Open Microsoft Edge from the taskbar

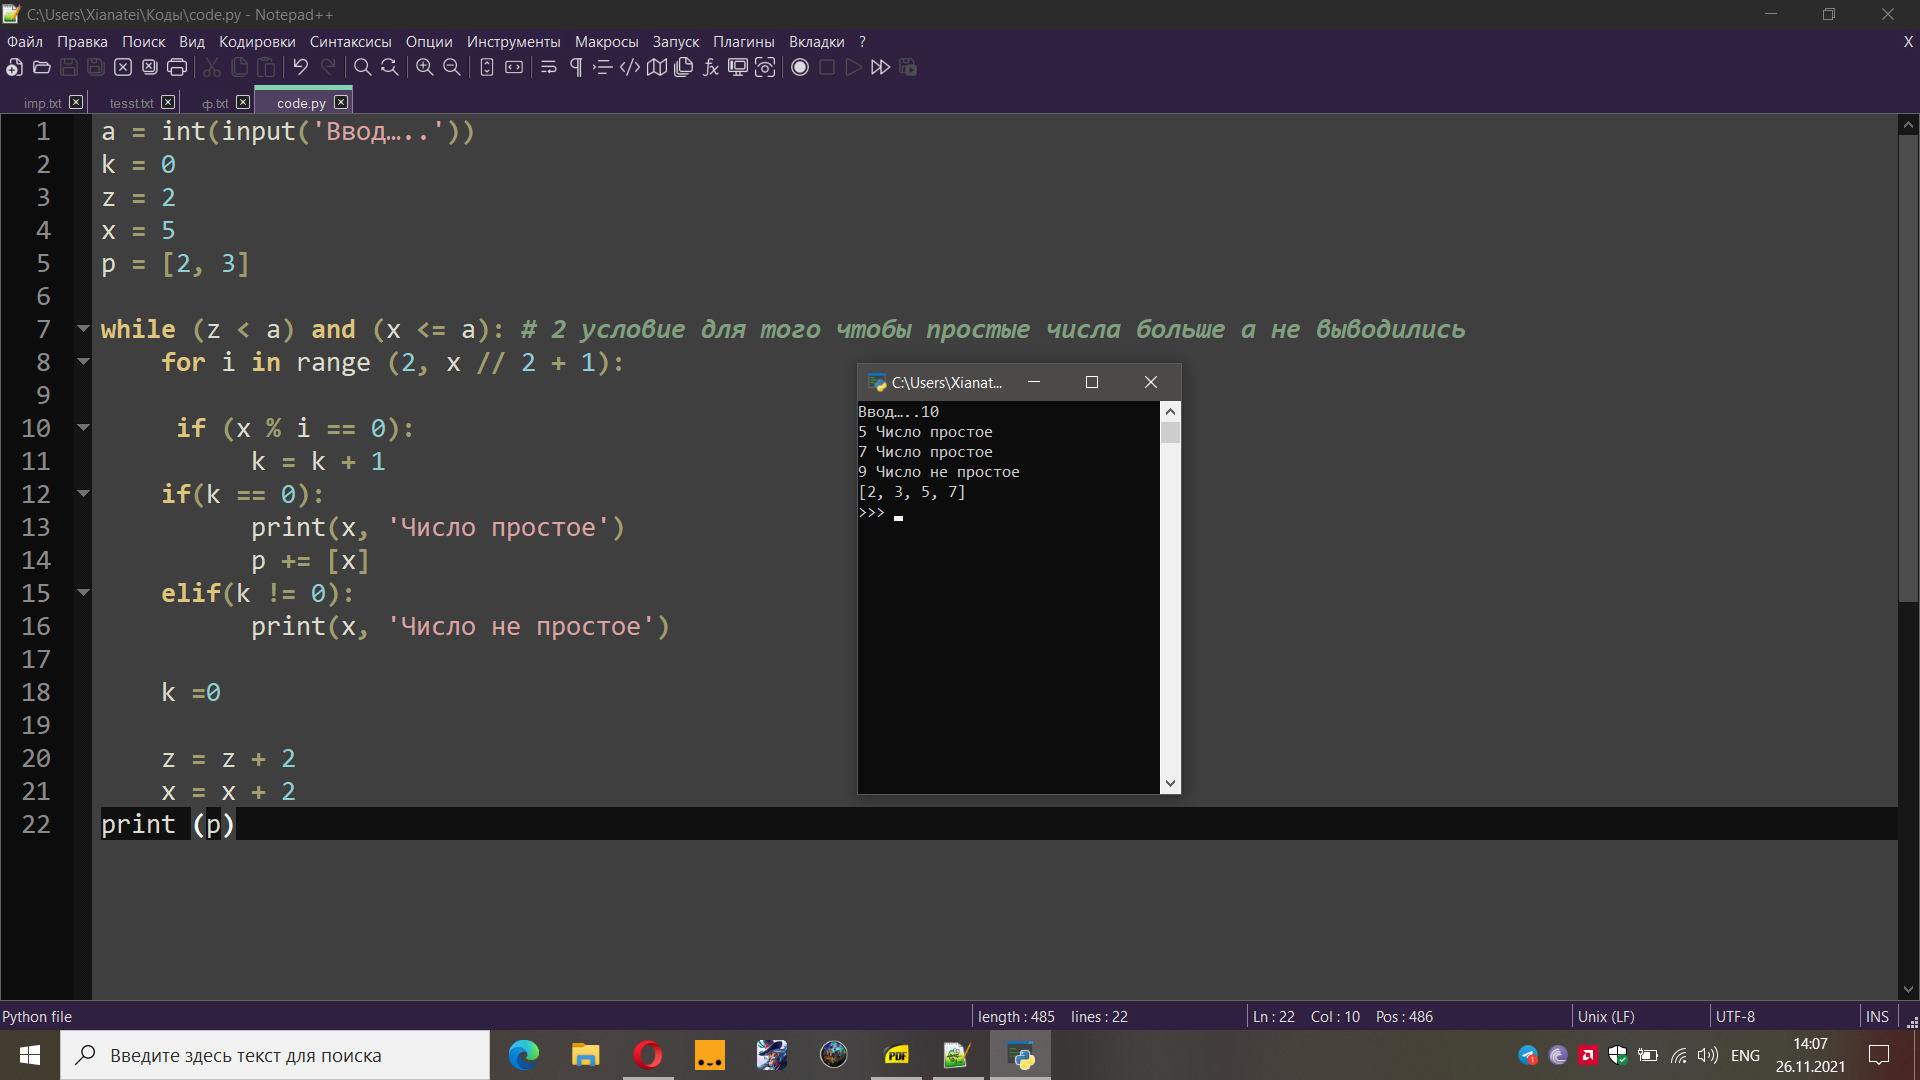coord(523,1055)
